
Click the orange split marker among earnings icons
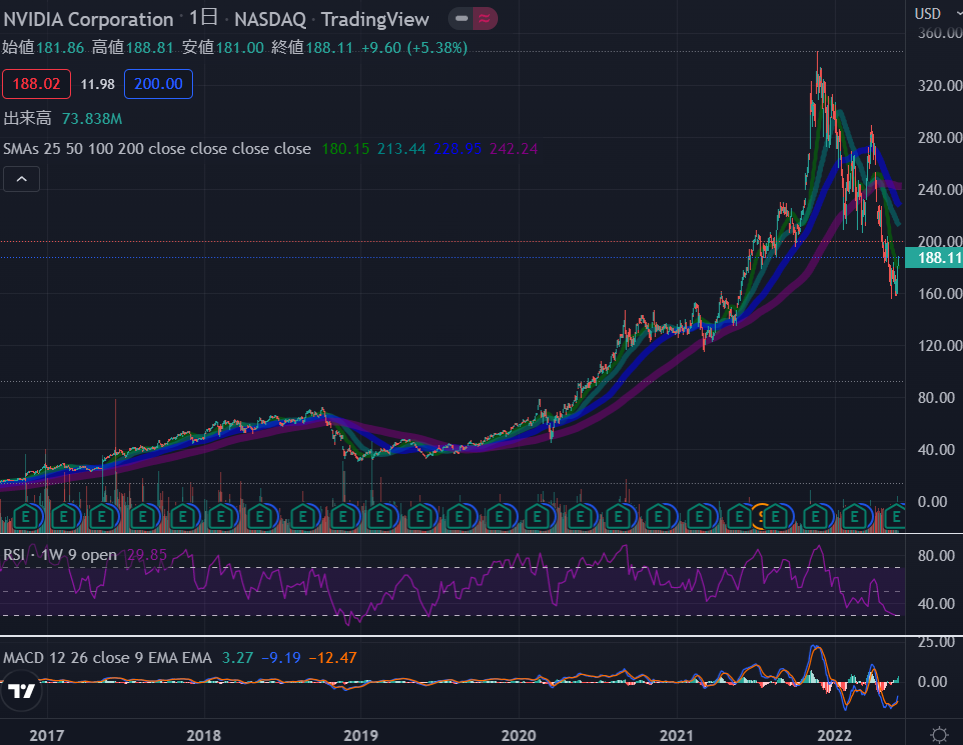[x=760, y=517]
